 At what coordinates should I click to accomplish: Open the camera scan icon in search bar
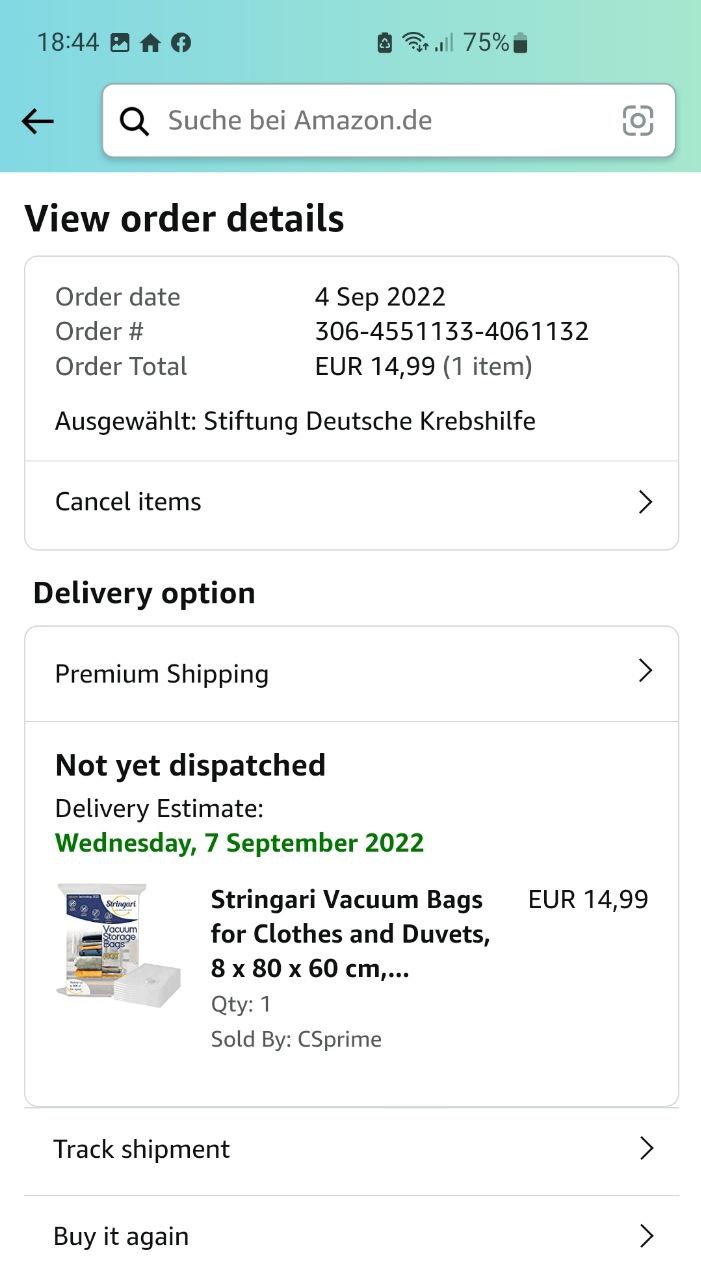(x=637, y=121)
